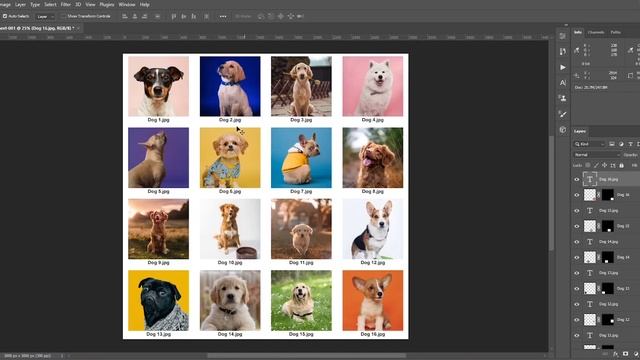Viewport: 640px width, 360px height.
Task: Open the Plugins menu
Action: 107,4
